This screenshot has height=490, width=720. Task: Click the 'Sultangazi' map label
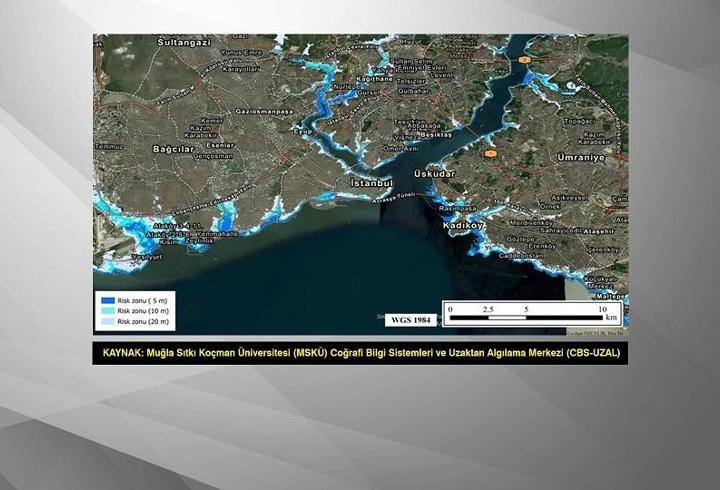click(x=184, y=42)
